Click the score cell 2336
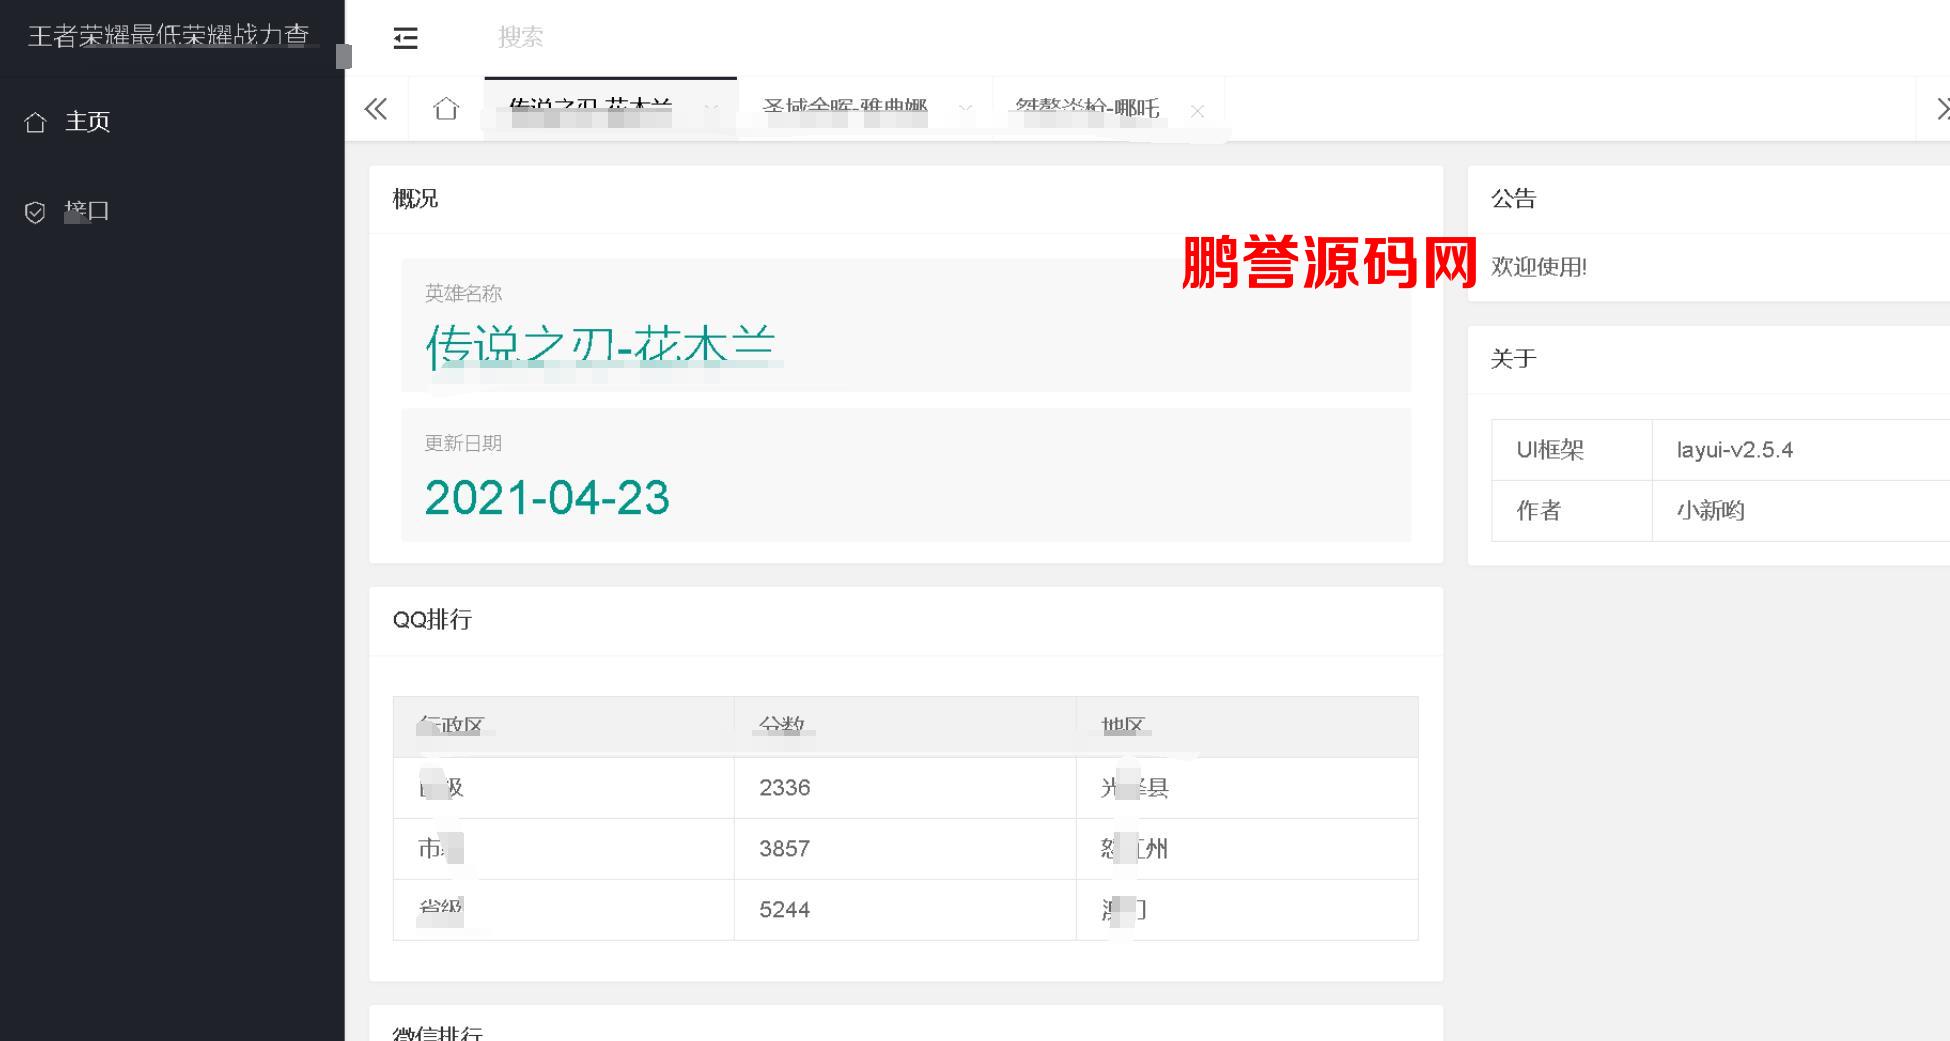 point(905,788)
